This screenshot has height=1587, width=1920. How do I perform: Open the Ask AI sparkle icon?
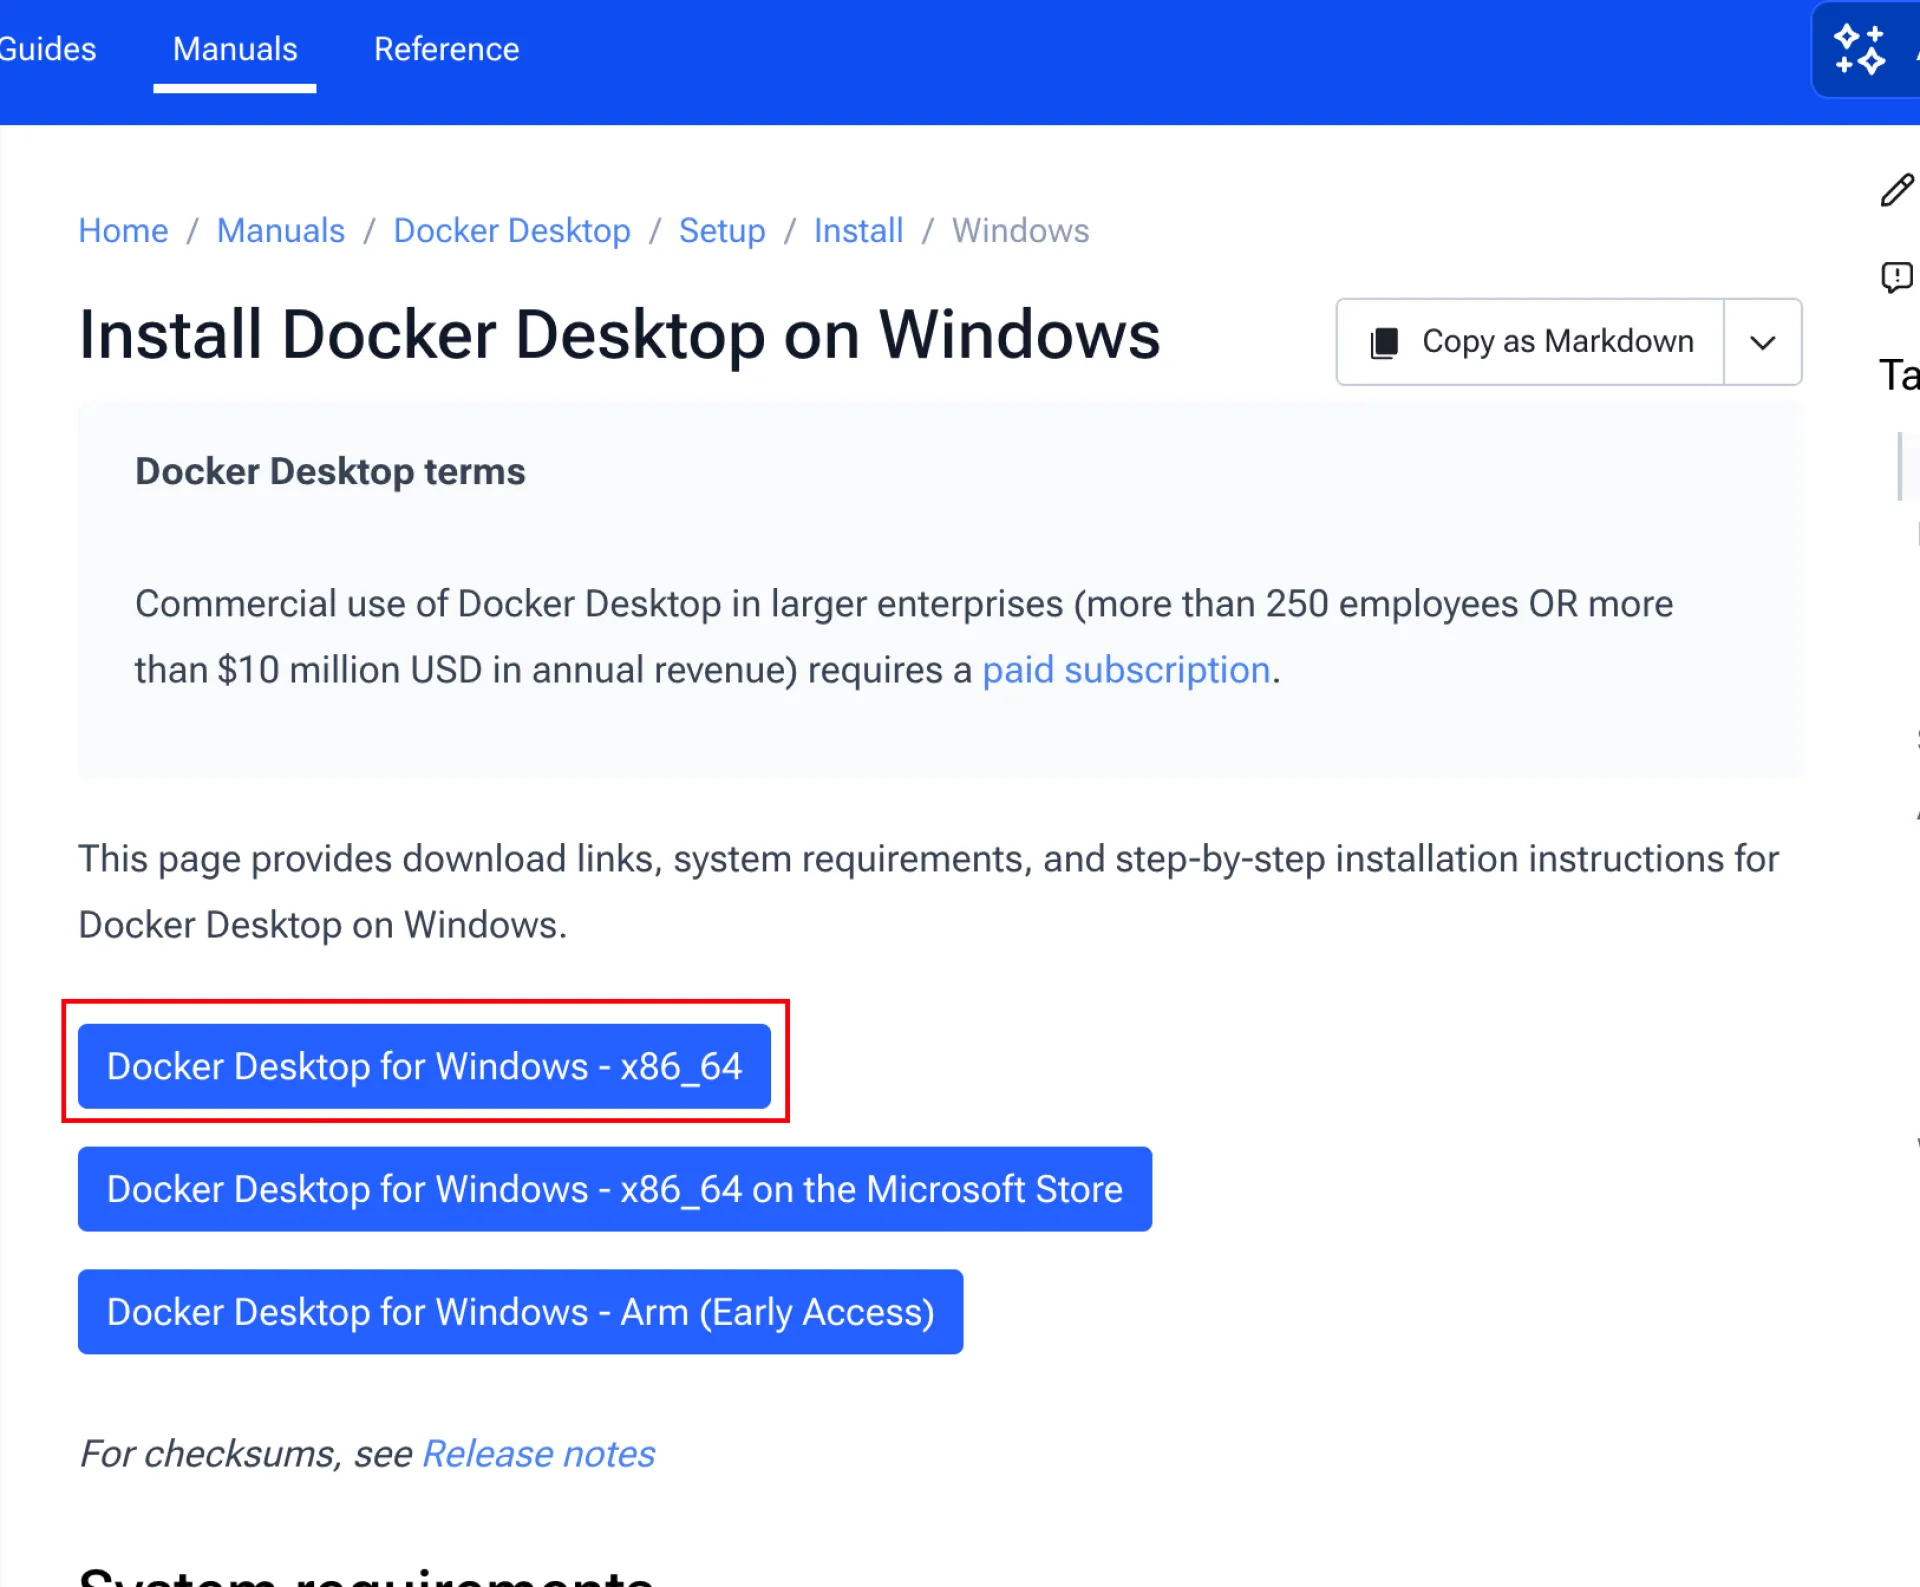(x=1860, y=50)
